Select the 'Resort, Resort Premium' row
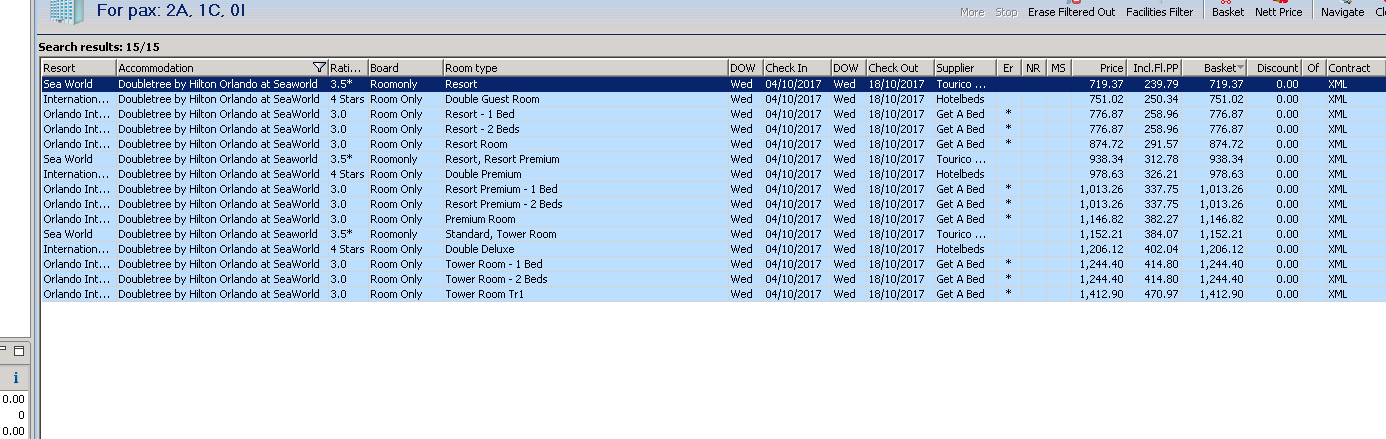Viewport: 1386px width, 439px height. point(713,159)
